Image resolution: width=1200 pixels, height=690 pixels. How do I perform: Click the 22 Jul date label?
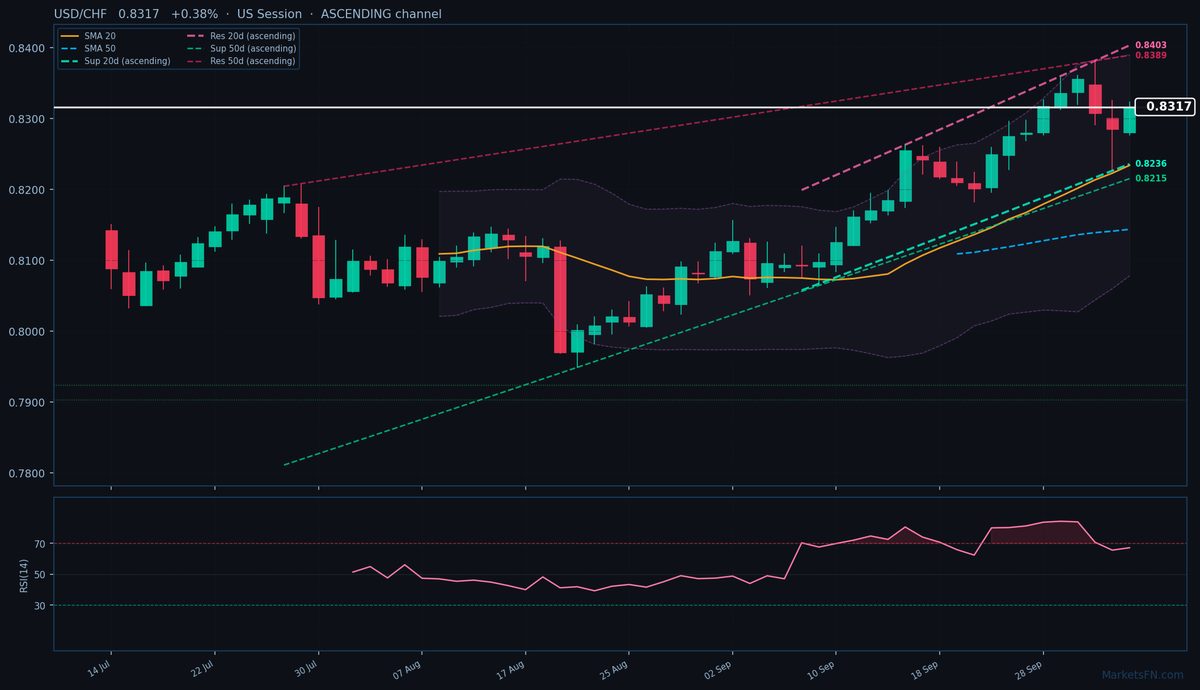(x=202, y=669)
